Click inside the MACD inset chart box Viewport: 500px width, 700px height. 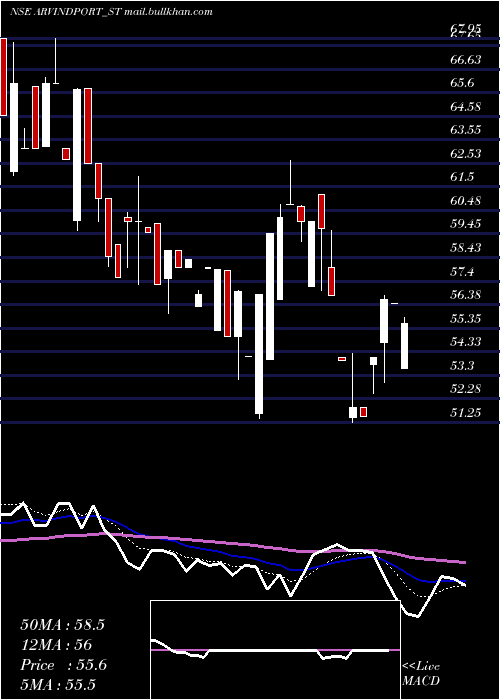click(275, 650)
